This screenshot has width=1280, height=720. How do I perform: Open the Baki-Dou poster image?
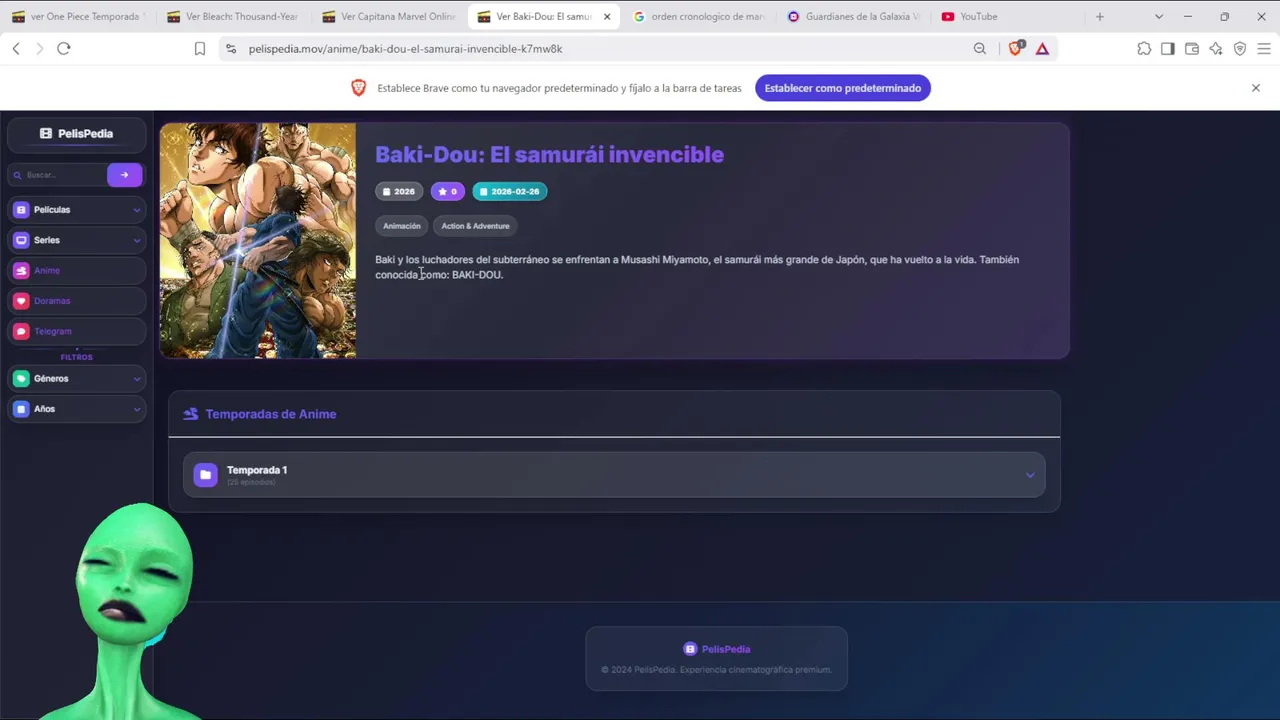[x=258, y=240]
